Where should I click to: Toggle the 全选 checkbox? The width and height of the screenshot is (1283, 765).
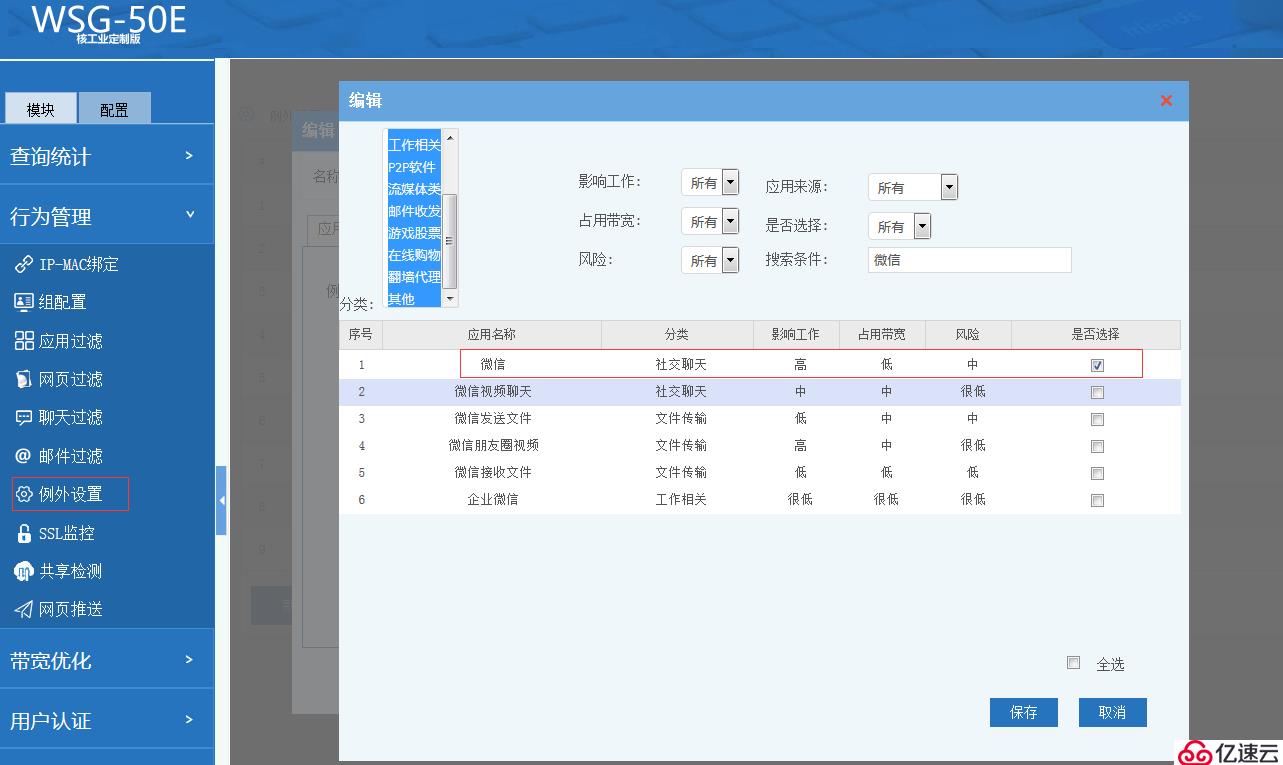(1073, 662)
